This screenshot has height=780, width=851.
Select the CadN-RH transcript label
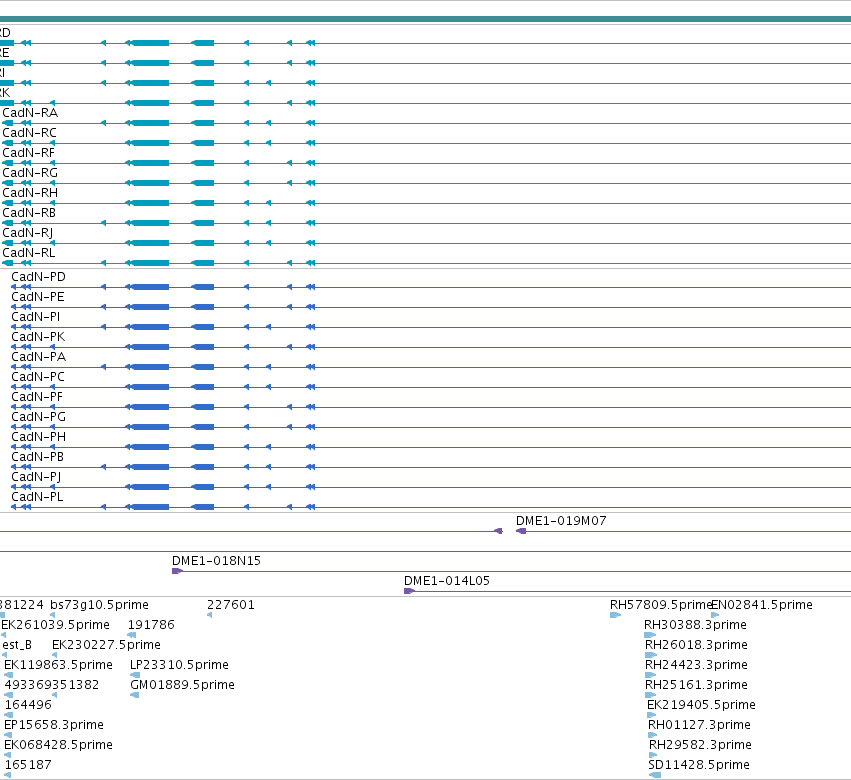tap(30, 193)
